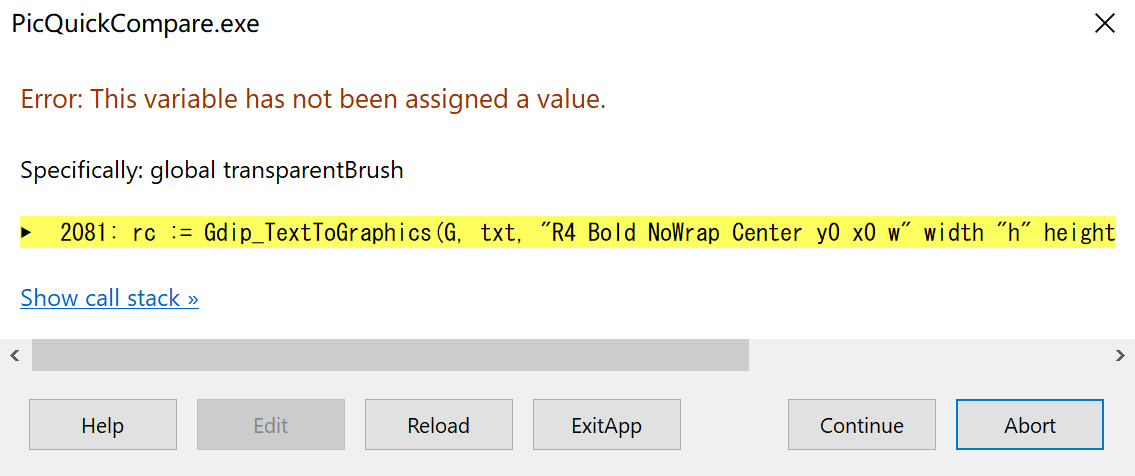
Task: Click the arrow marker before line 2081
Action: coord(26,233)
